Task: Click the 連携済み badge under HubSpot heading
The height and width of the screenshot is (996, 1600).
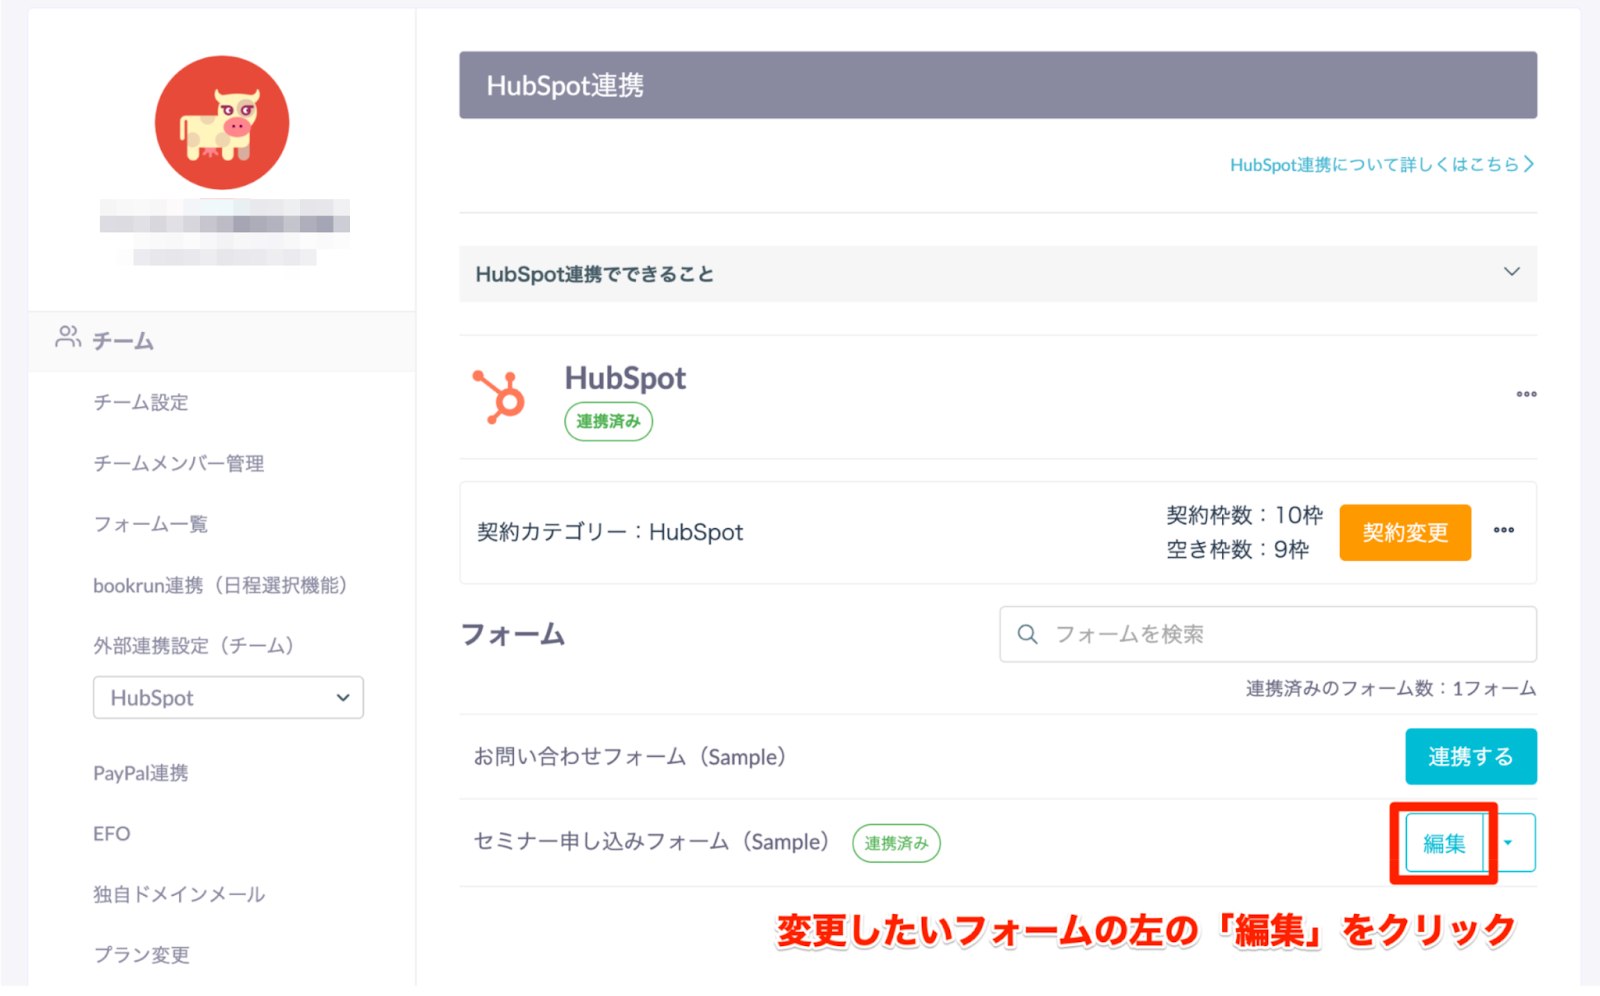Action: [608, 421]
